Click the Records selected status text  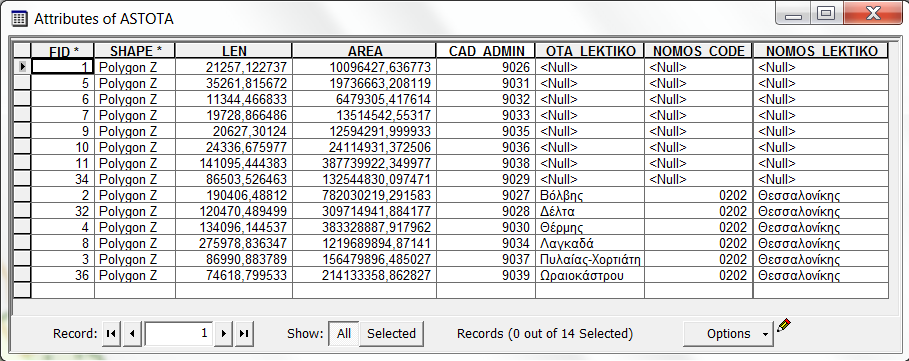[x=545, y=334]
